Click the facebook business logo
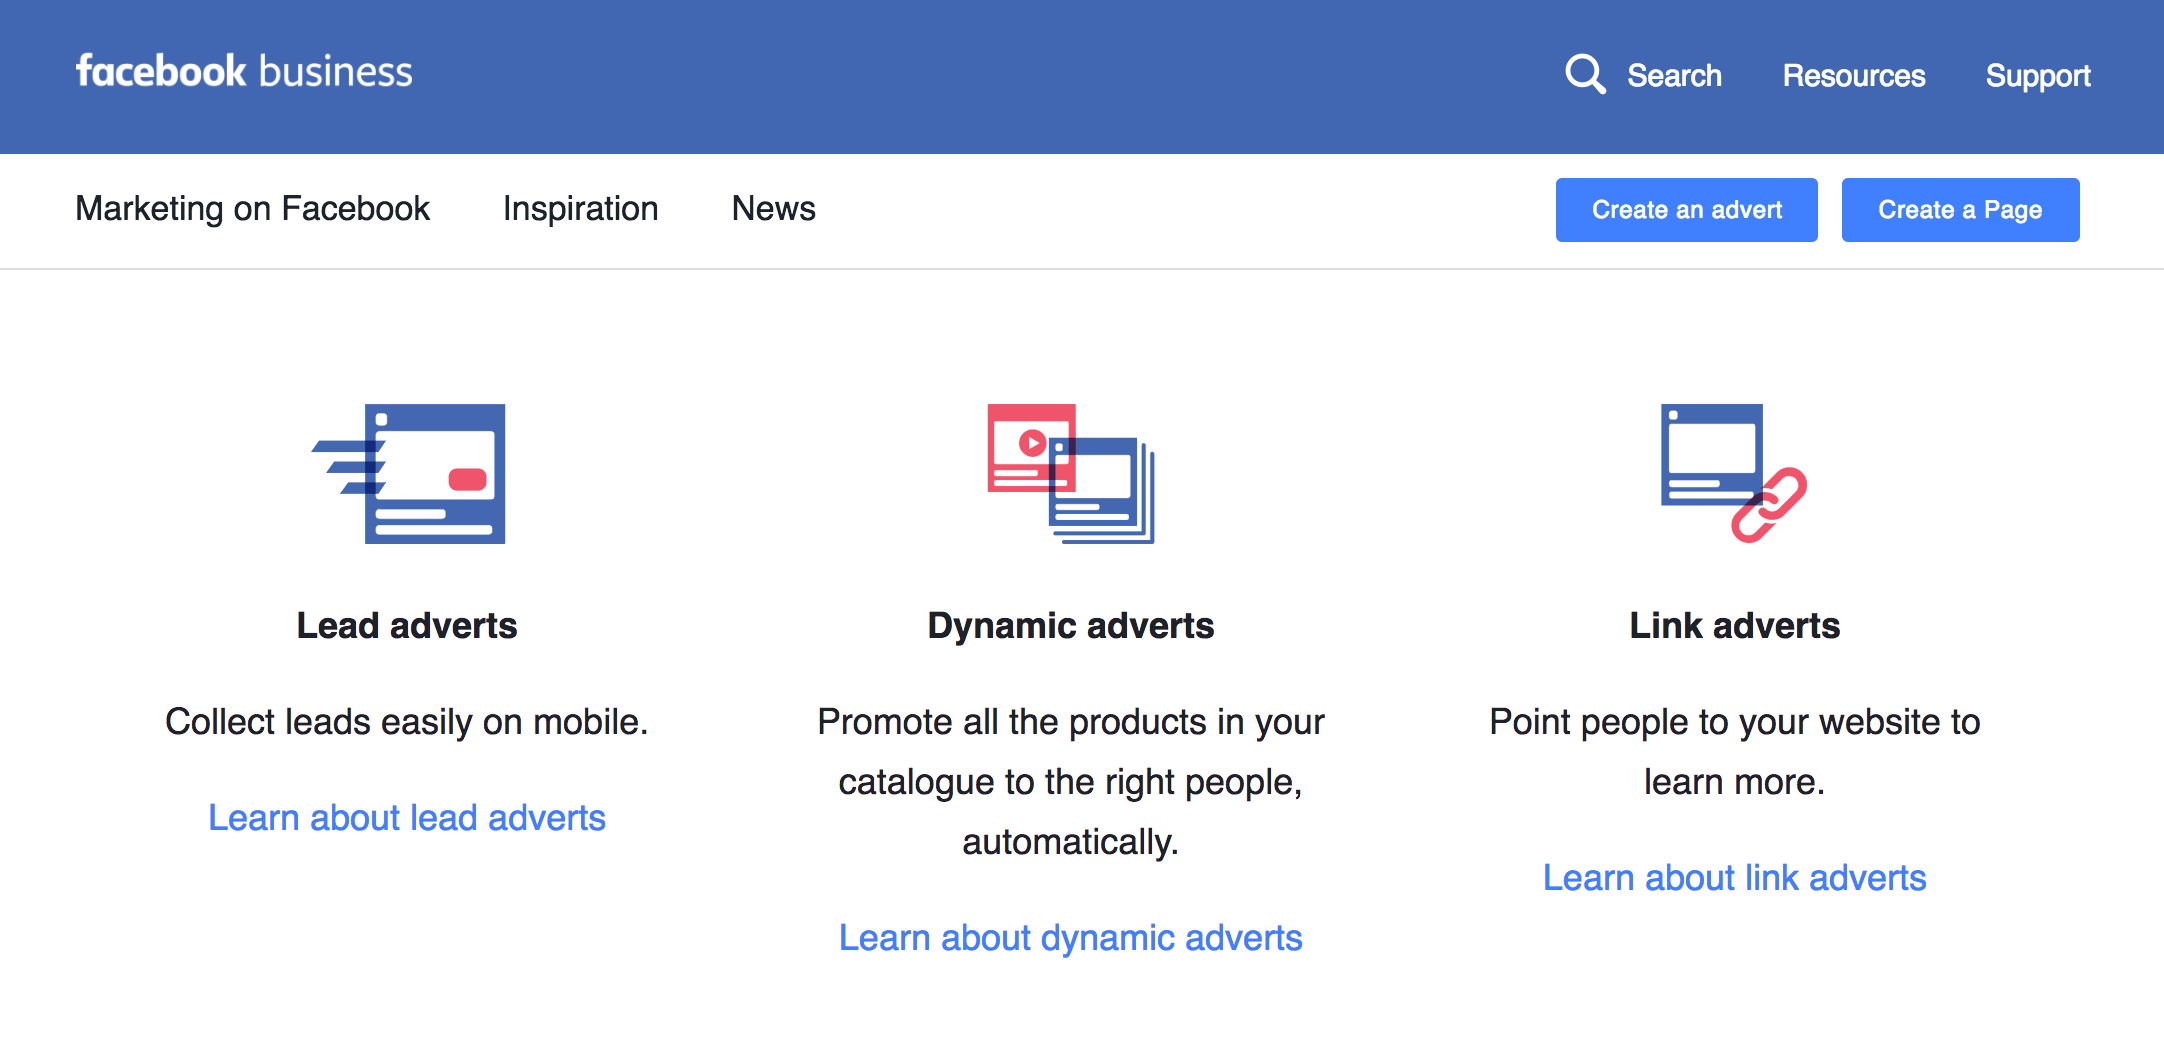This screenshot has height=1056, width=2164. click(x=244, y=72)
